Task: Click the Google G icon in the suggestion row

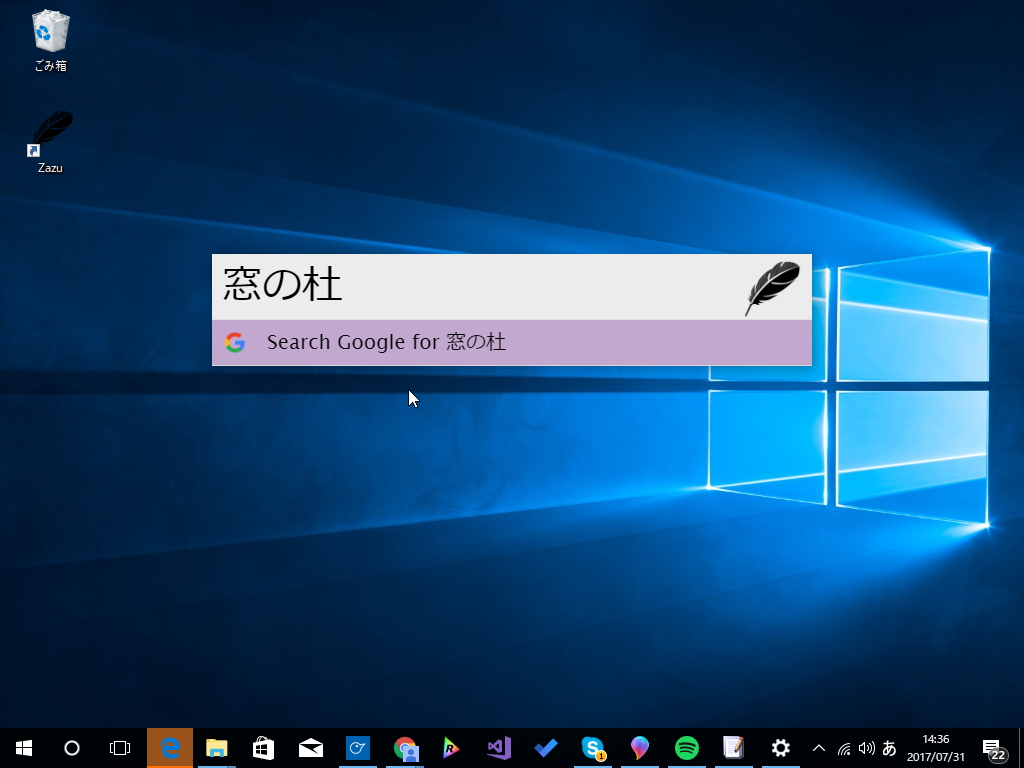Action: tap(236, 342)
